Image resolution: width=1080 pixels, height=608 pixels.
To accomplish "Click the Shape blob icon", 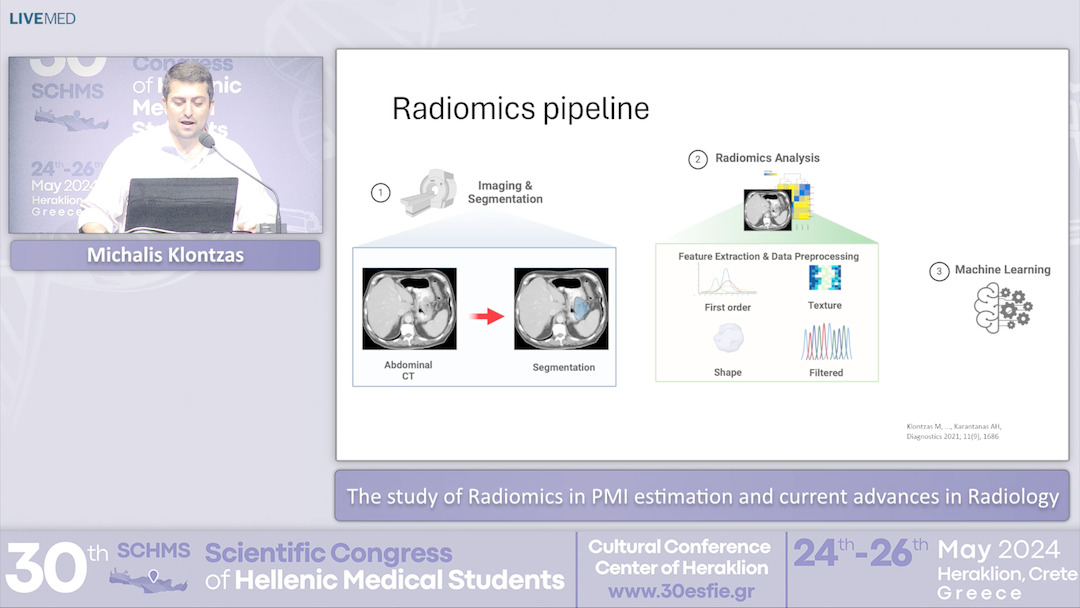I will [728, 339].
